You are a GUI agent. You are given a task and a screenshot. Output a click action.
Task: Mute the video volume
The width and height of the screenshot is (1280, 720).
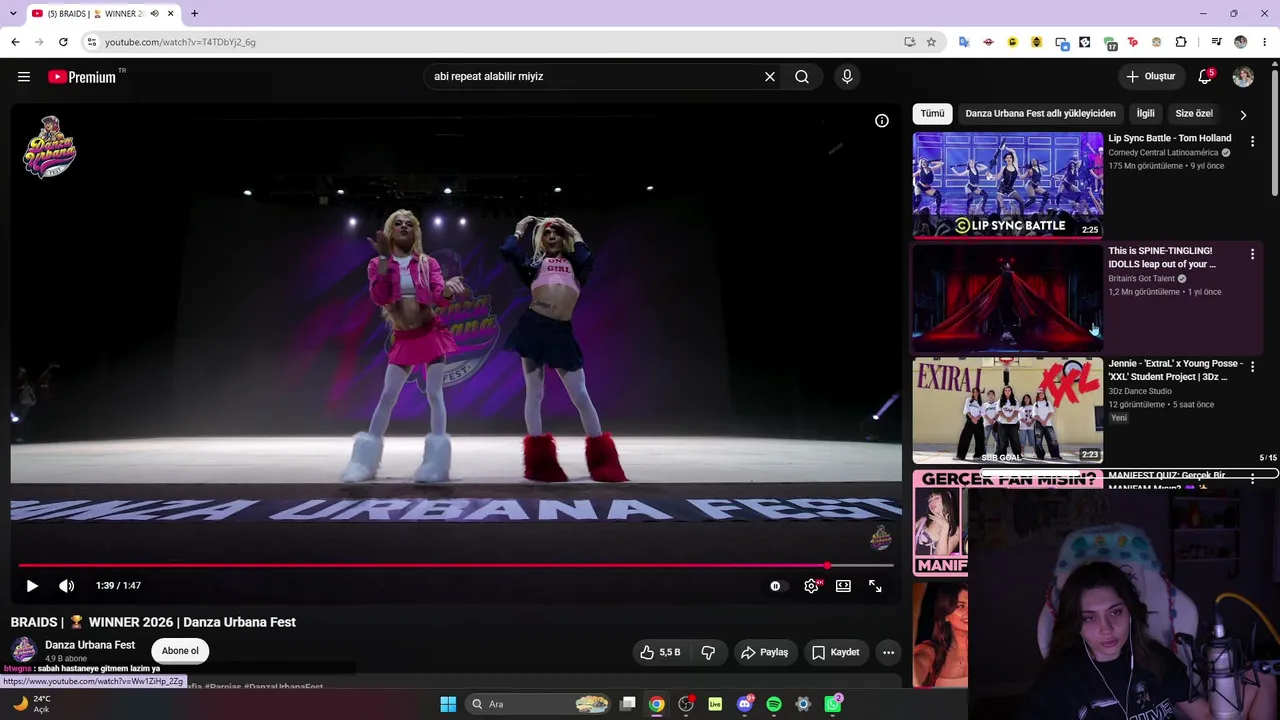(x=67, y=586)
